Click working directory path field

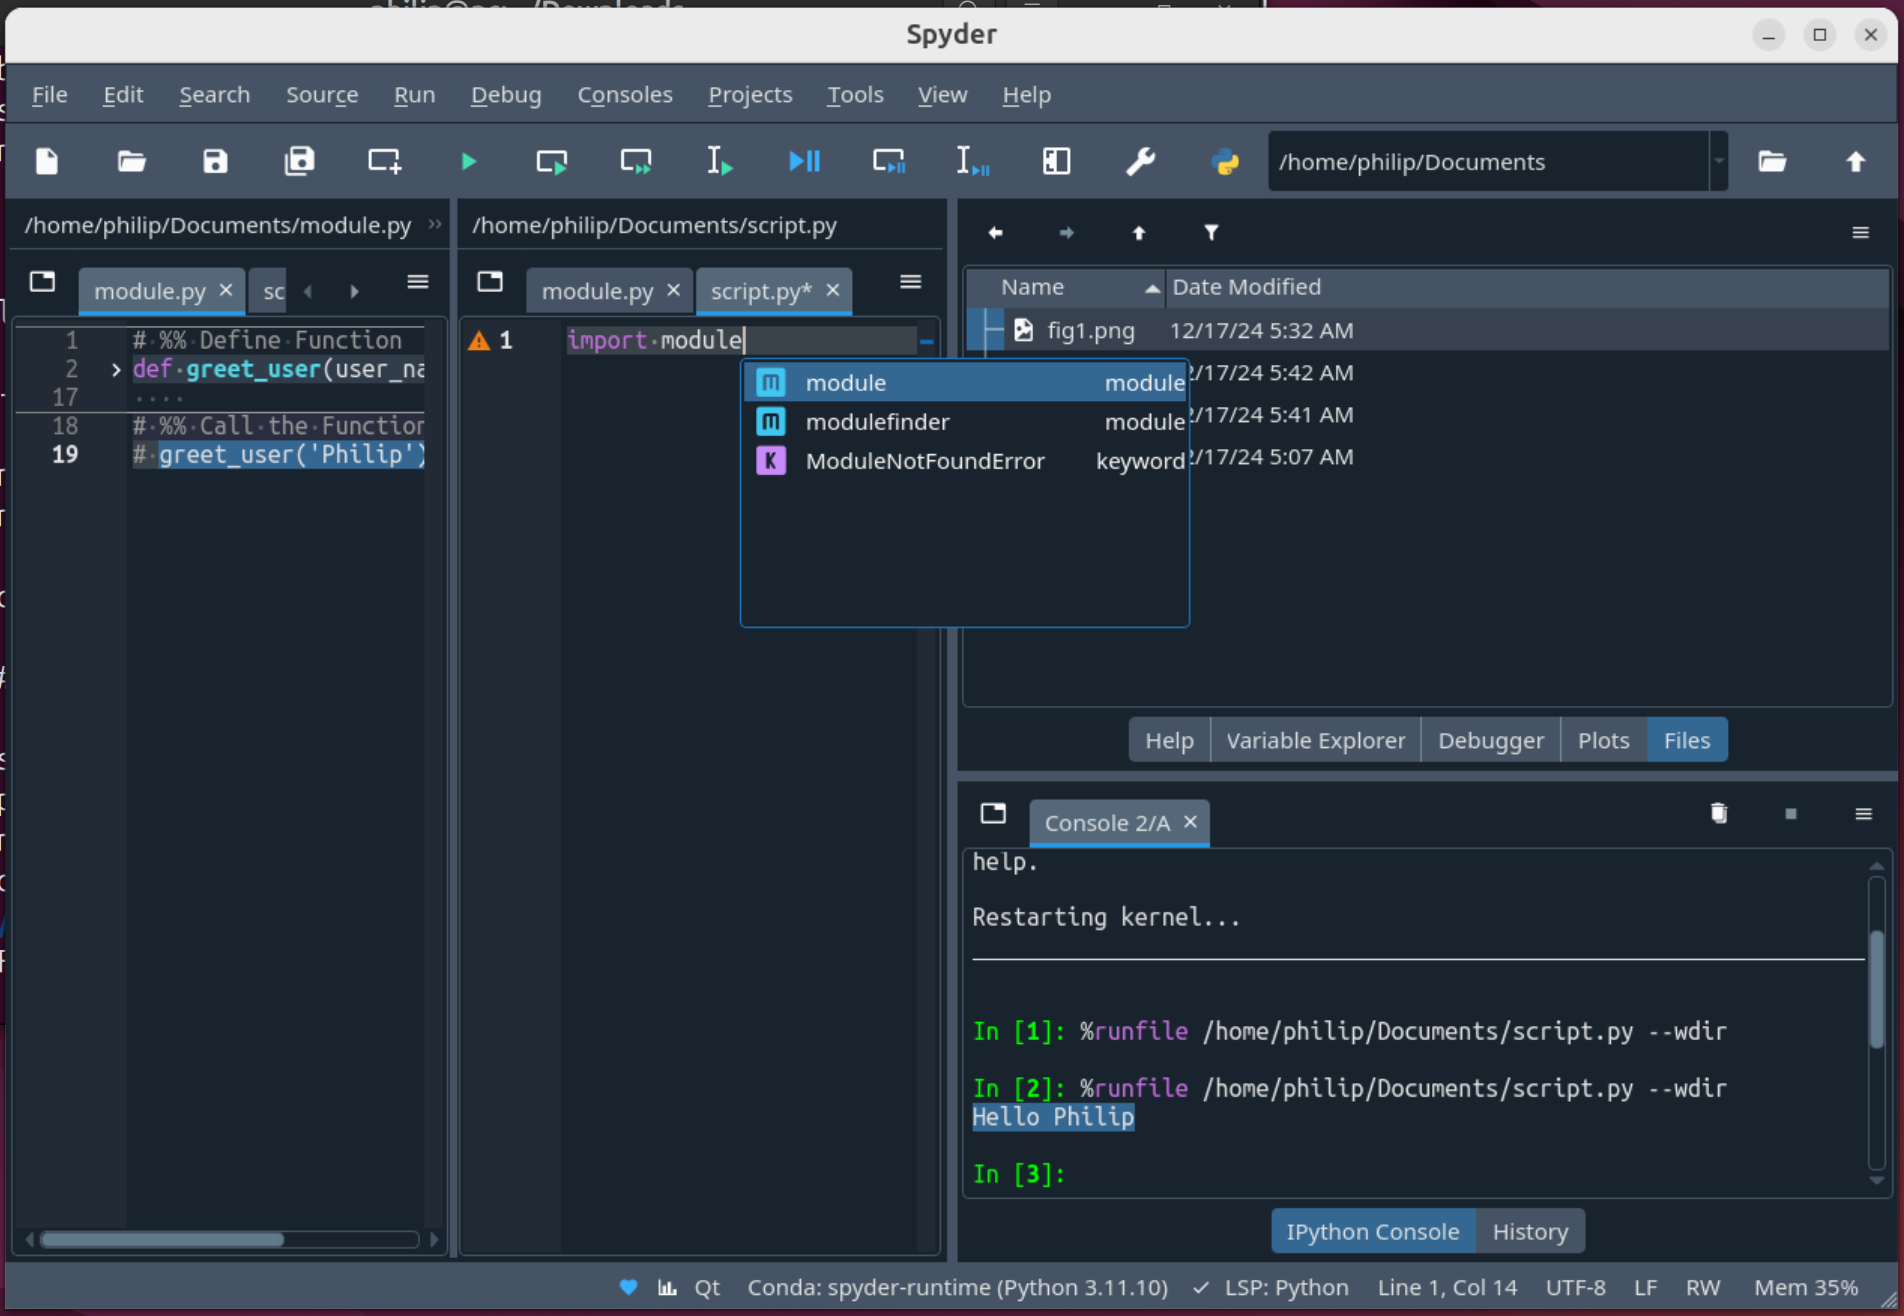click(1488, 161)
